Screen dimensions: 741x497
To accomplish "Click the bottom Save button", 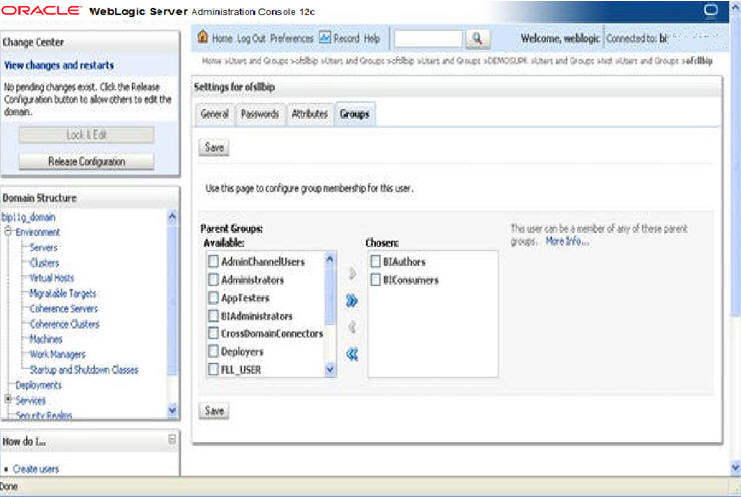I will click(x=214, y=411).
